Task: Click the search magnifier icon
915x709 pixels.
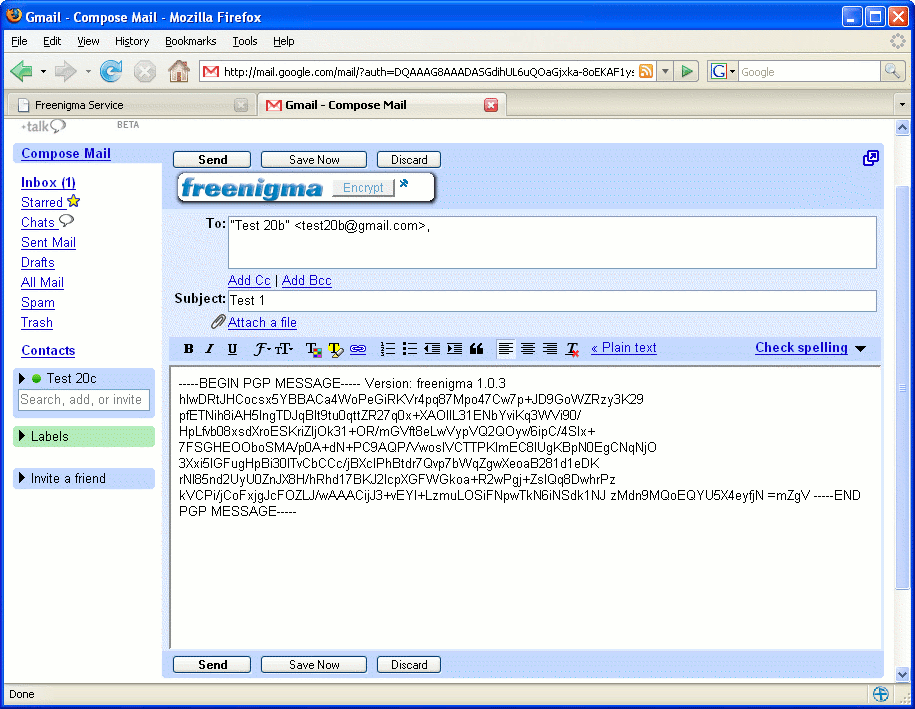Action: [x=892, y=71]
